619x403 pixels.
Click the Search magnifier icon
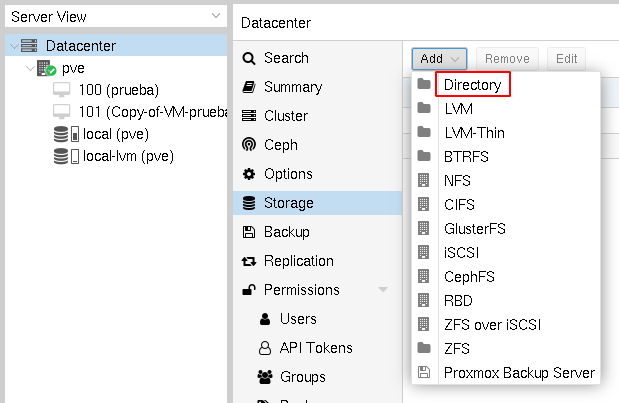(249, 58)
